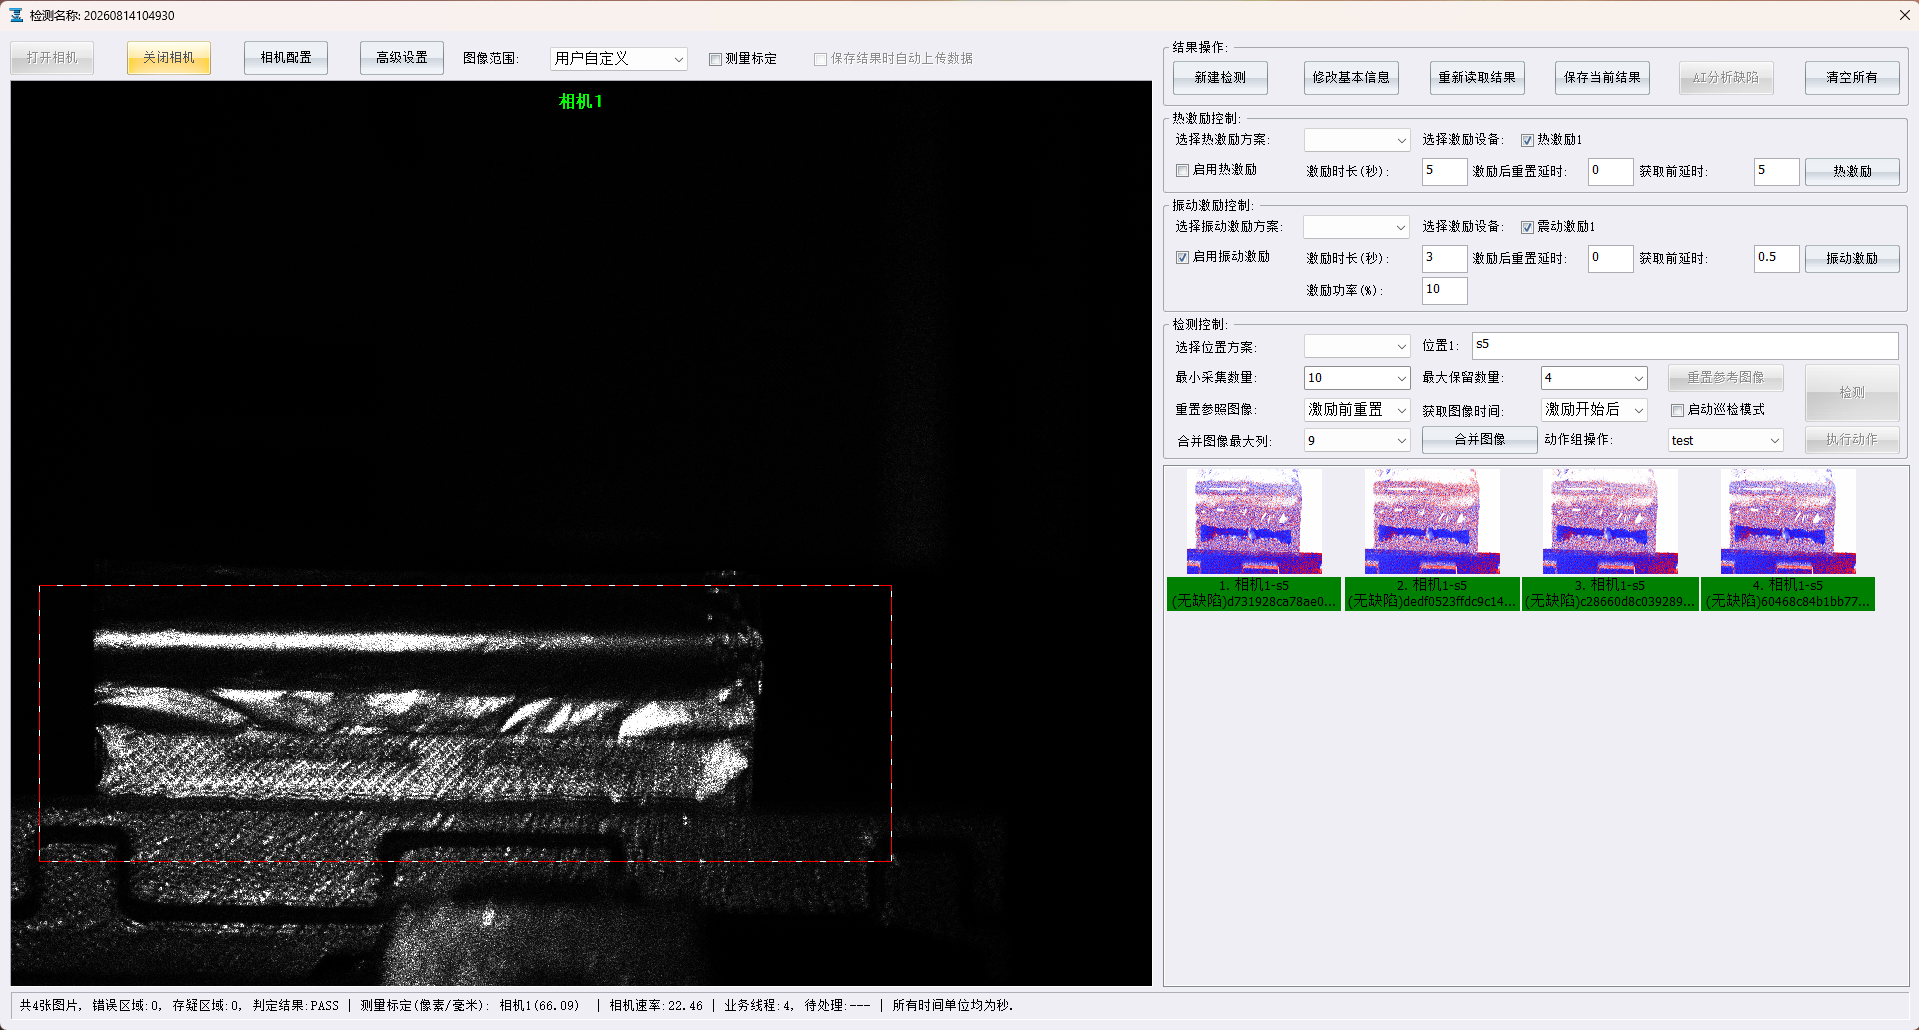Click 判定结果:PASS in the status bar
1919x1030 pixels.
(x=296, y=1006)
